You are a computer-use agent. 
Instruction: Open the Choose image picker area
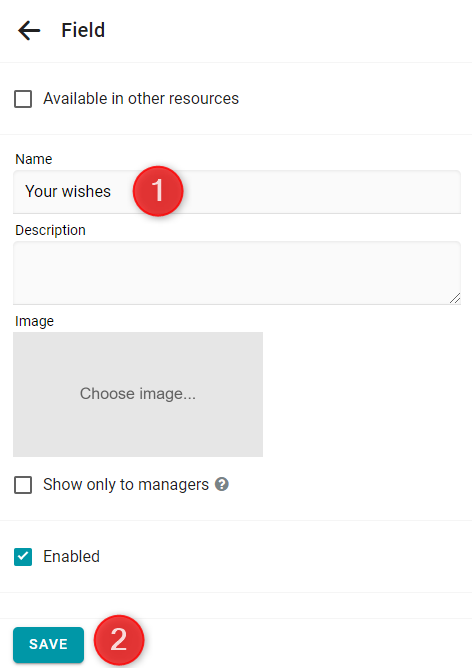(138, 394)
